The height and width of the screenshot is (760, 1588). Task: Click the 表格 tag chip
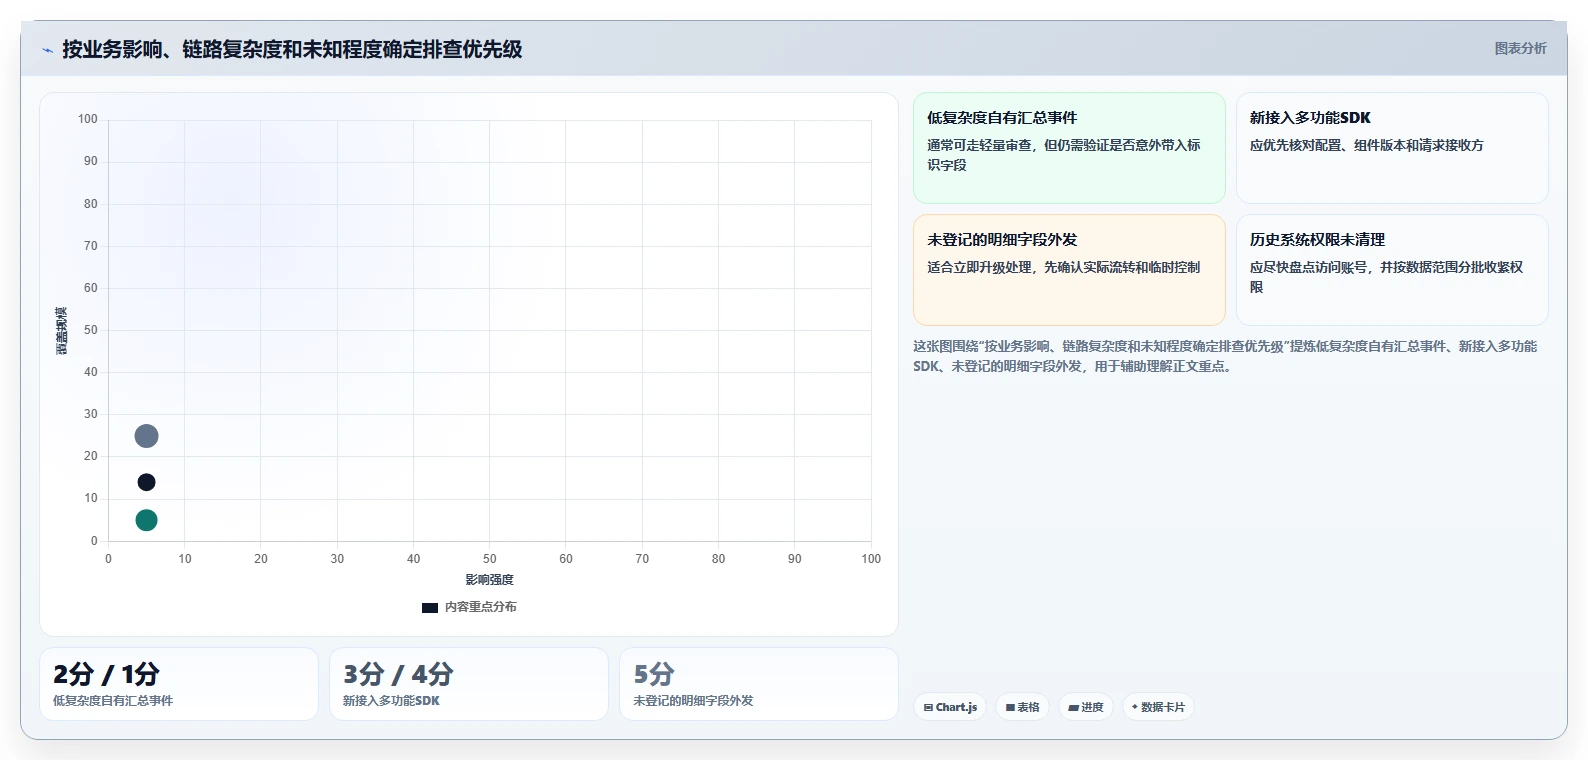tap(1022, 707)
